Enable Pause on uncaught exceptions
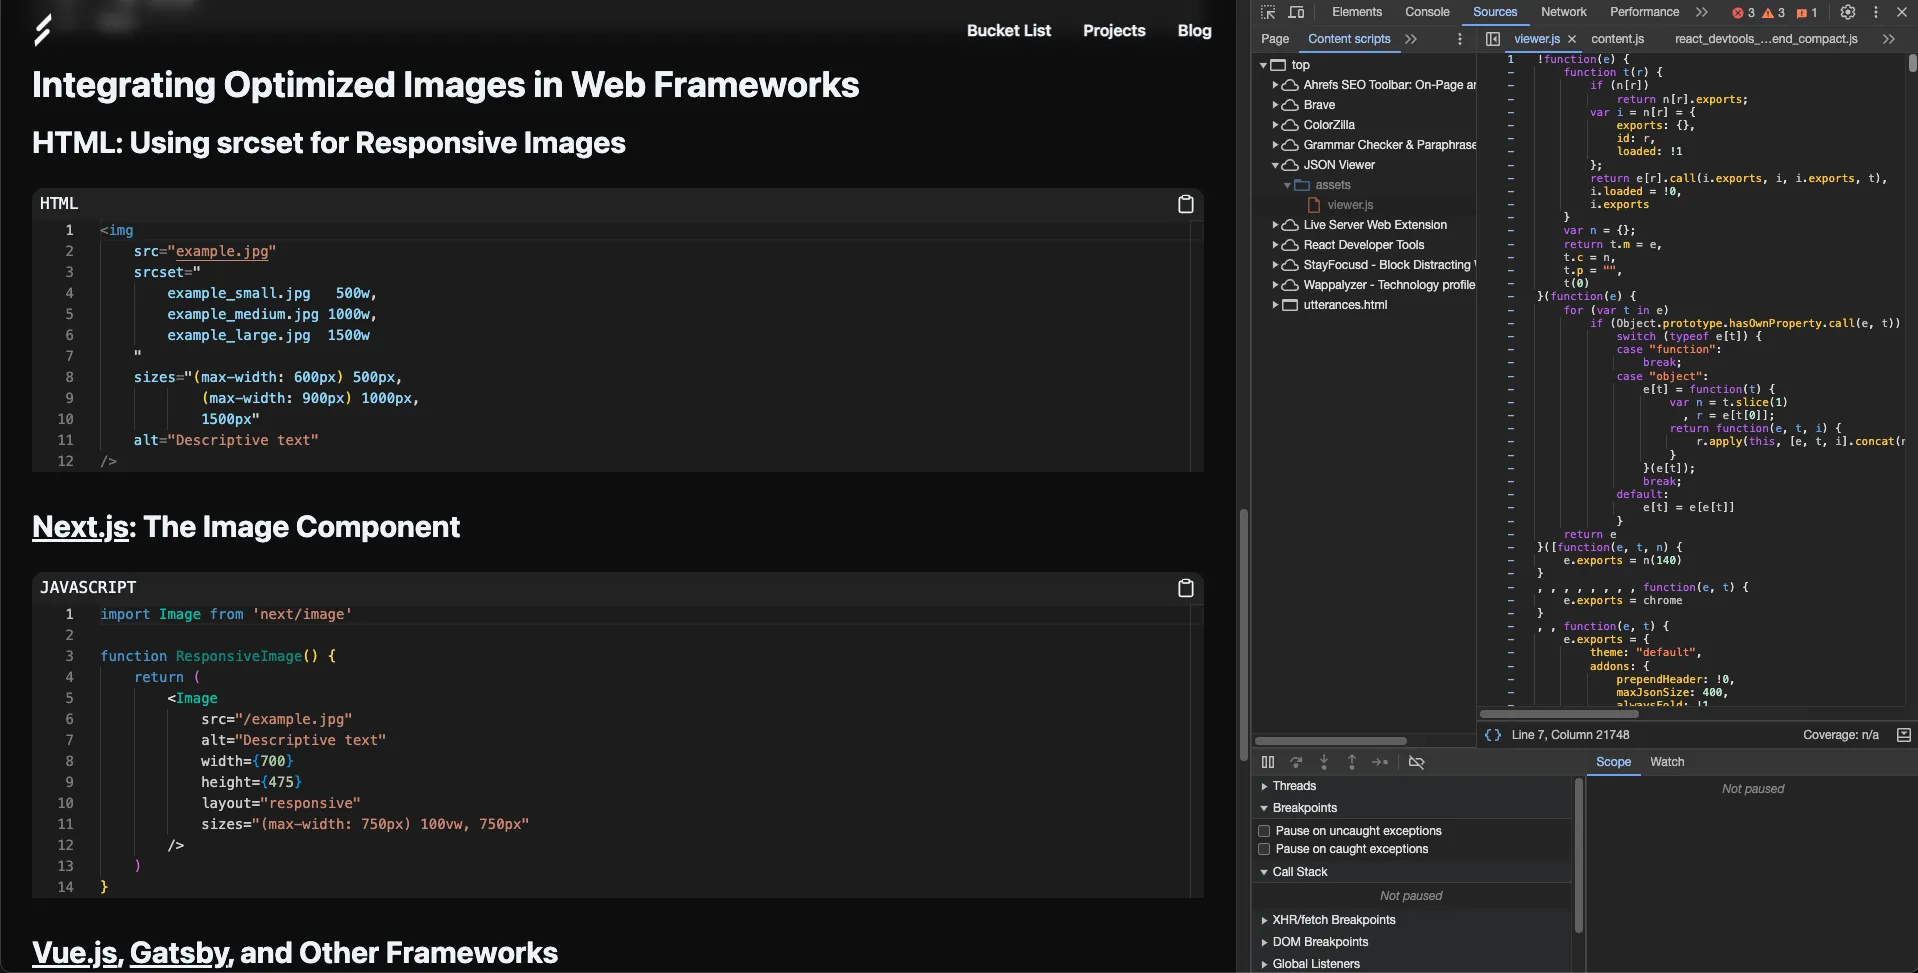 pos(1264,831)
